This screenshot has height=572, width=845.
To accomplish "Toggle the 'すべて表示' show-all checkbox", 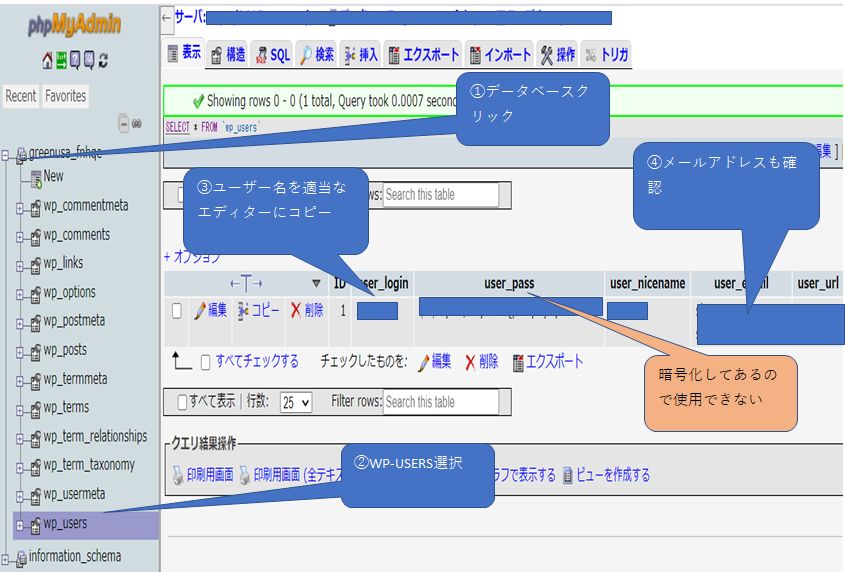I will point(182,402).
